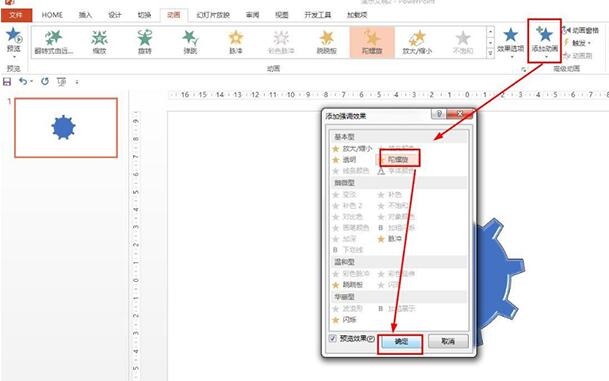This screenshot has height=381, width=609.
Task: Click the save icon in quick access toolbar
Action: pos(7,82)
